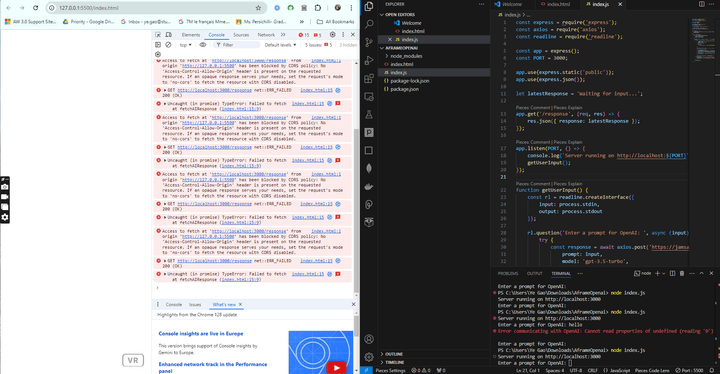Create a live expression with the eye icon
Viewport: 720px width, 374px height.
click(202, 45)
